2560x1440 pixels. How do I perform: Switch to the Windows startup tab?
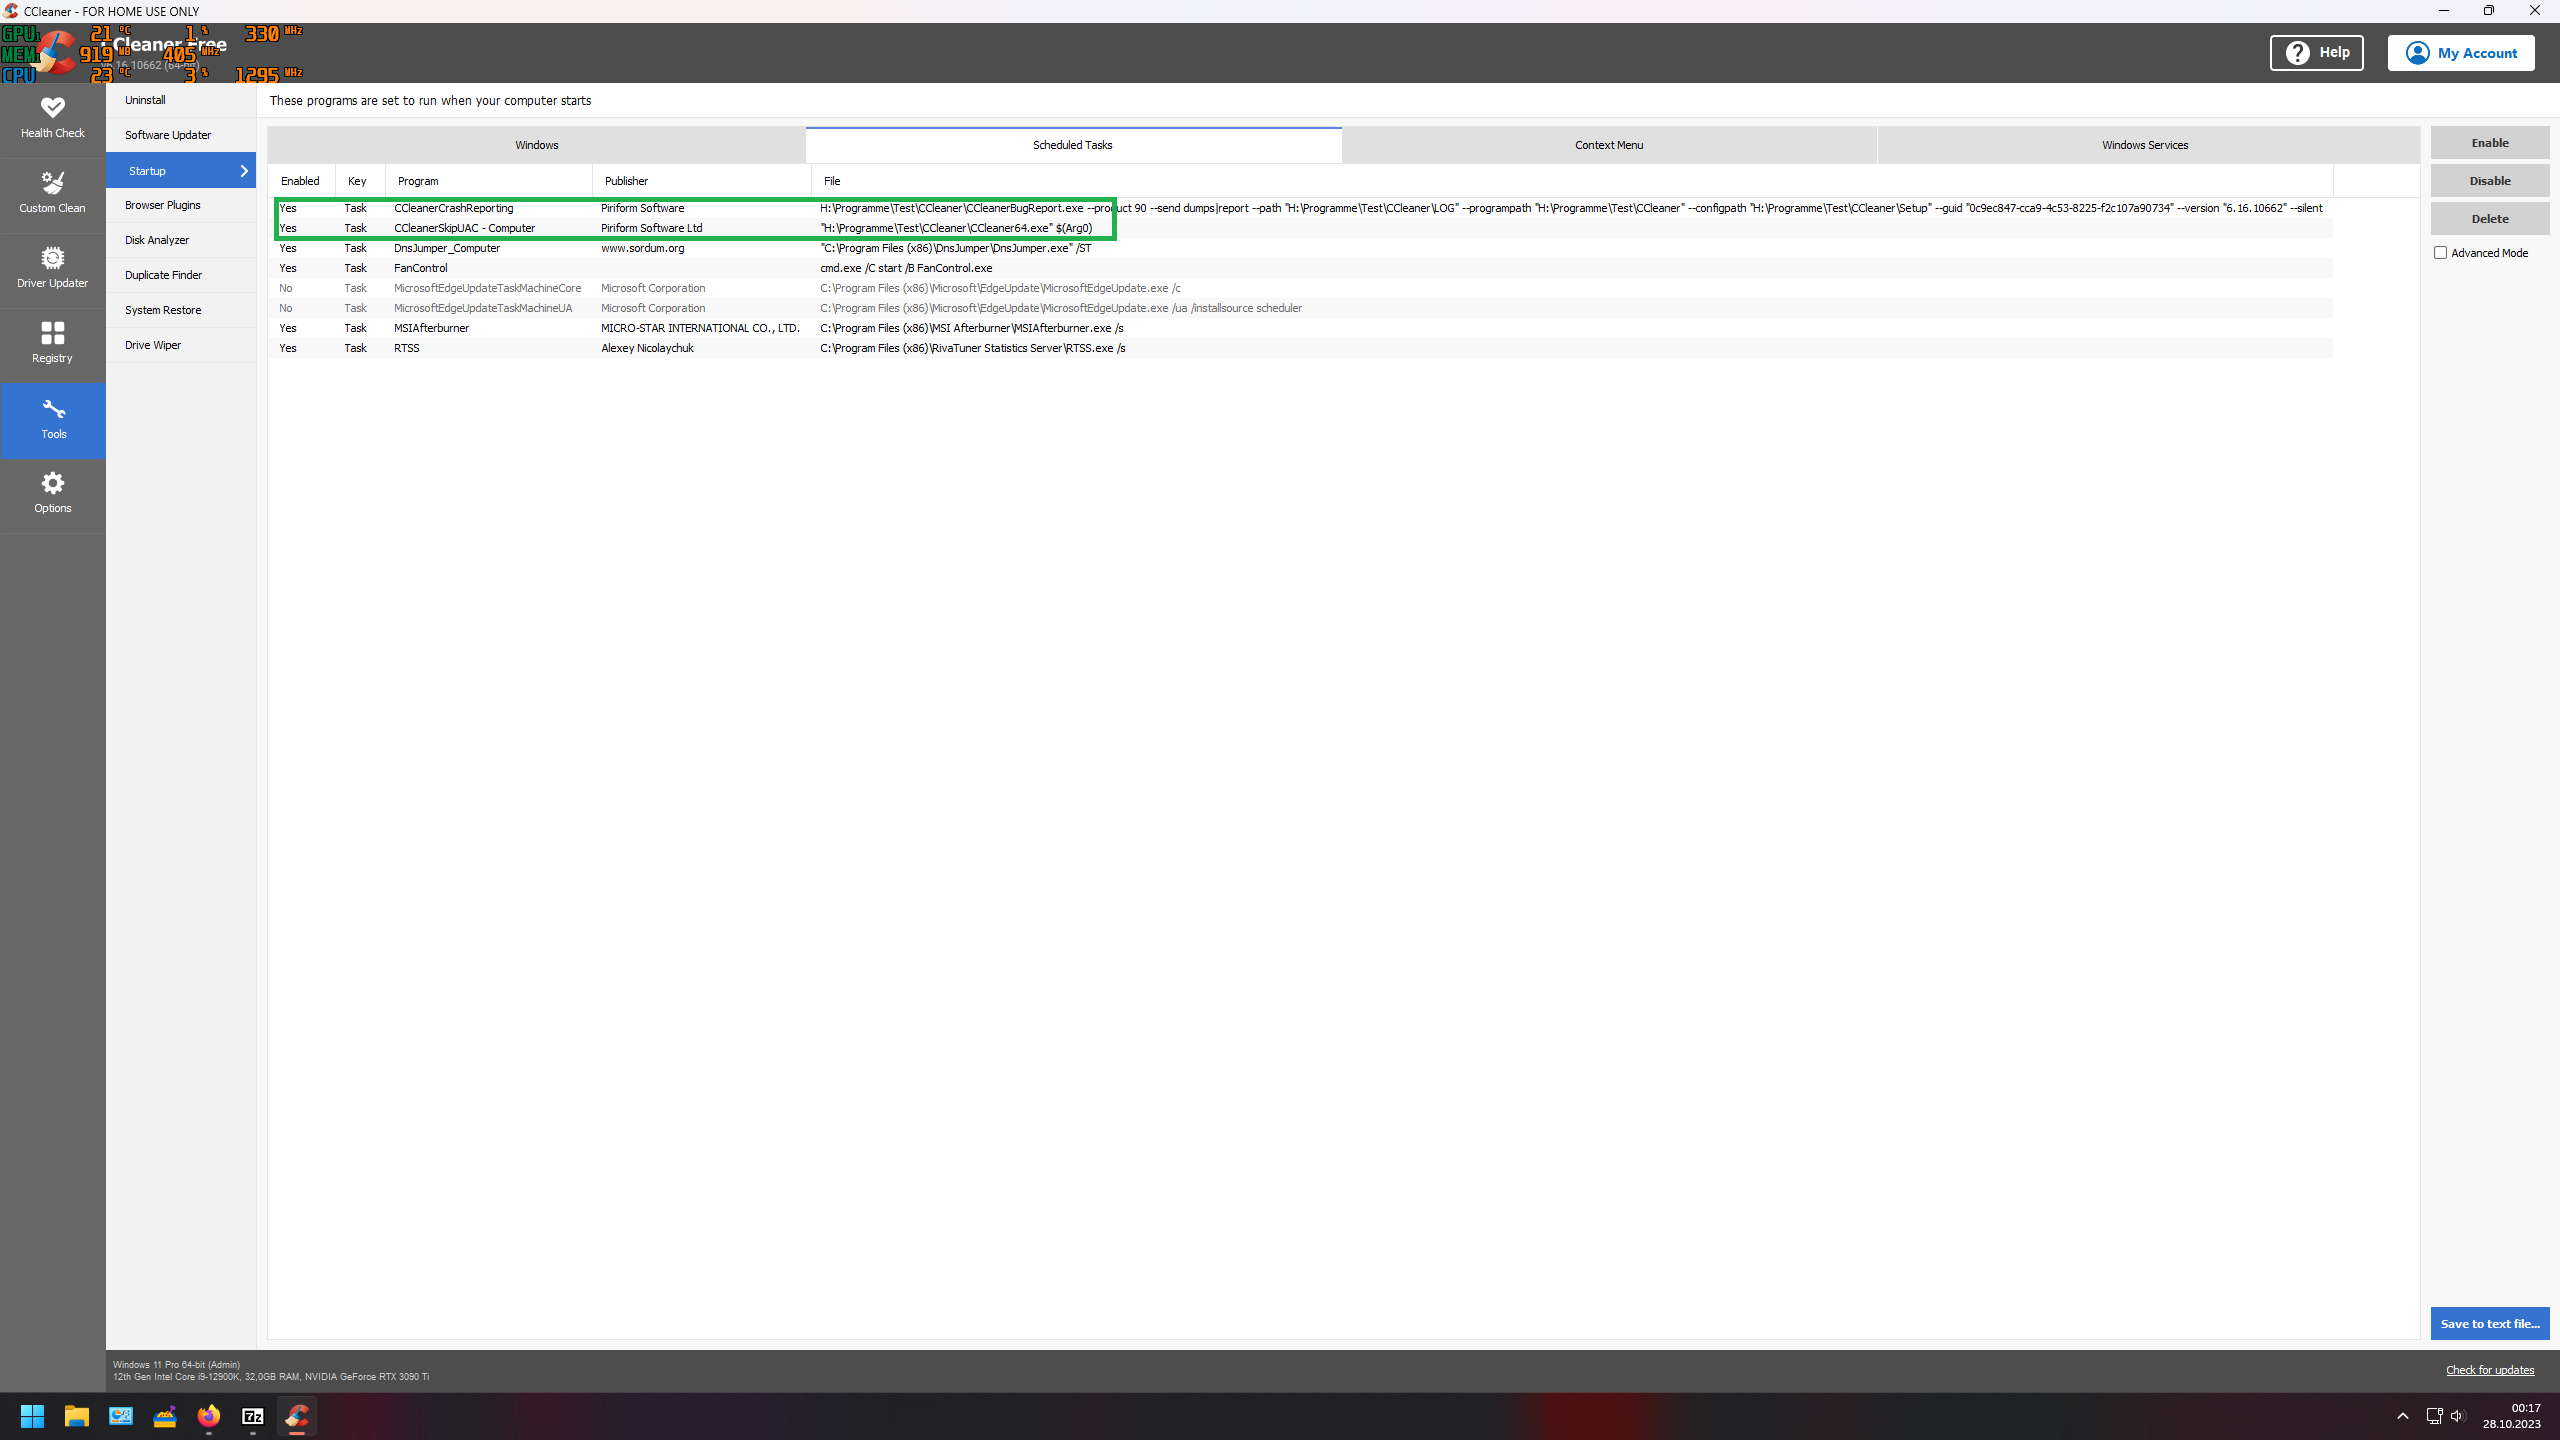[x=536, y=144]
